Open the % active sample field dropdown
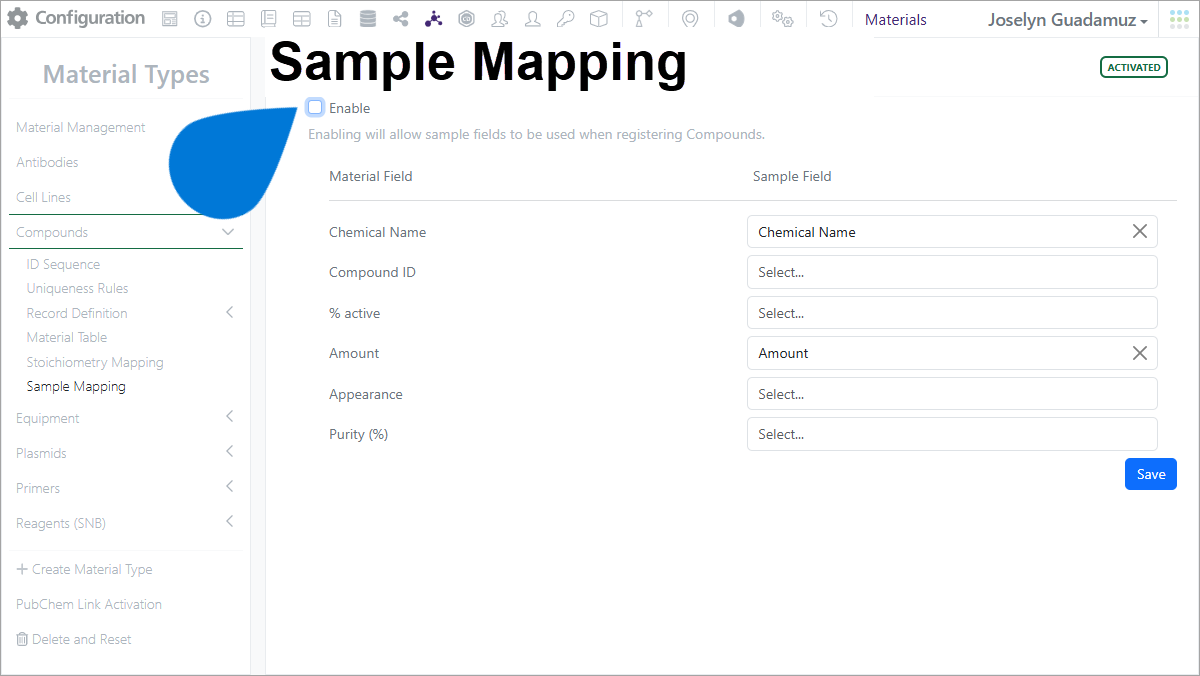This screenshot has width=1200, height=676. point(952,313)
